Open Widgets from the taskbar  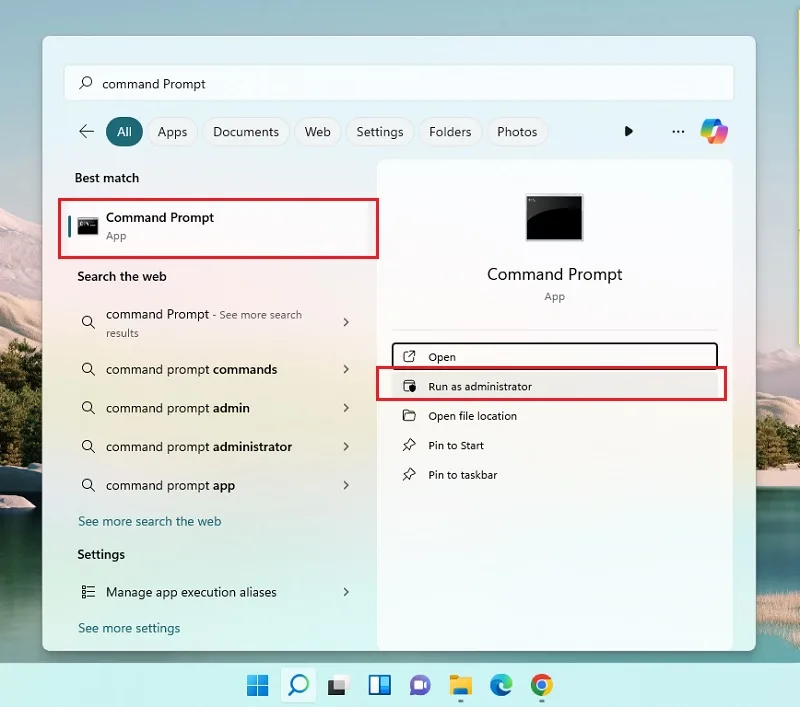click(x=380, y=685)
